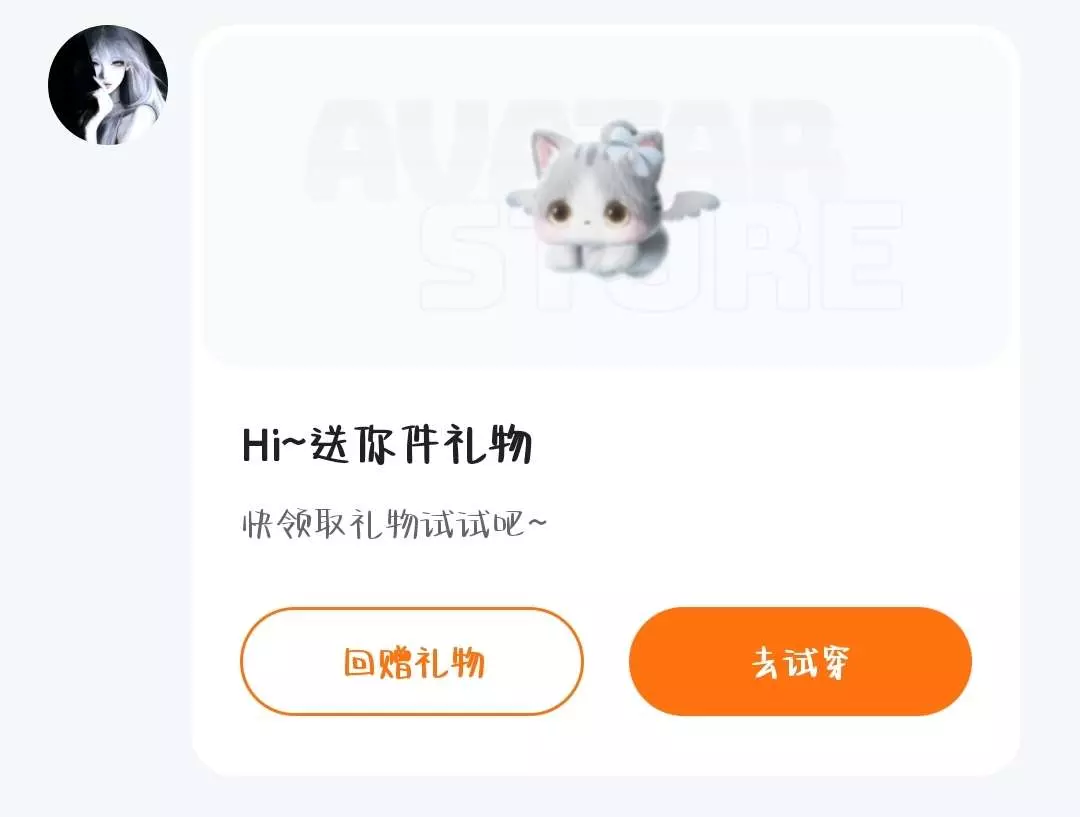Click the 快领取礼物试试吧~ subtitle text
The width and height of the screenshot is (1080, 817).
coord(395,524)
